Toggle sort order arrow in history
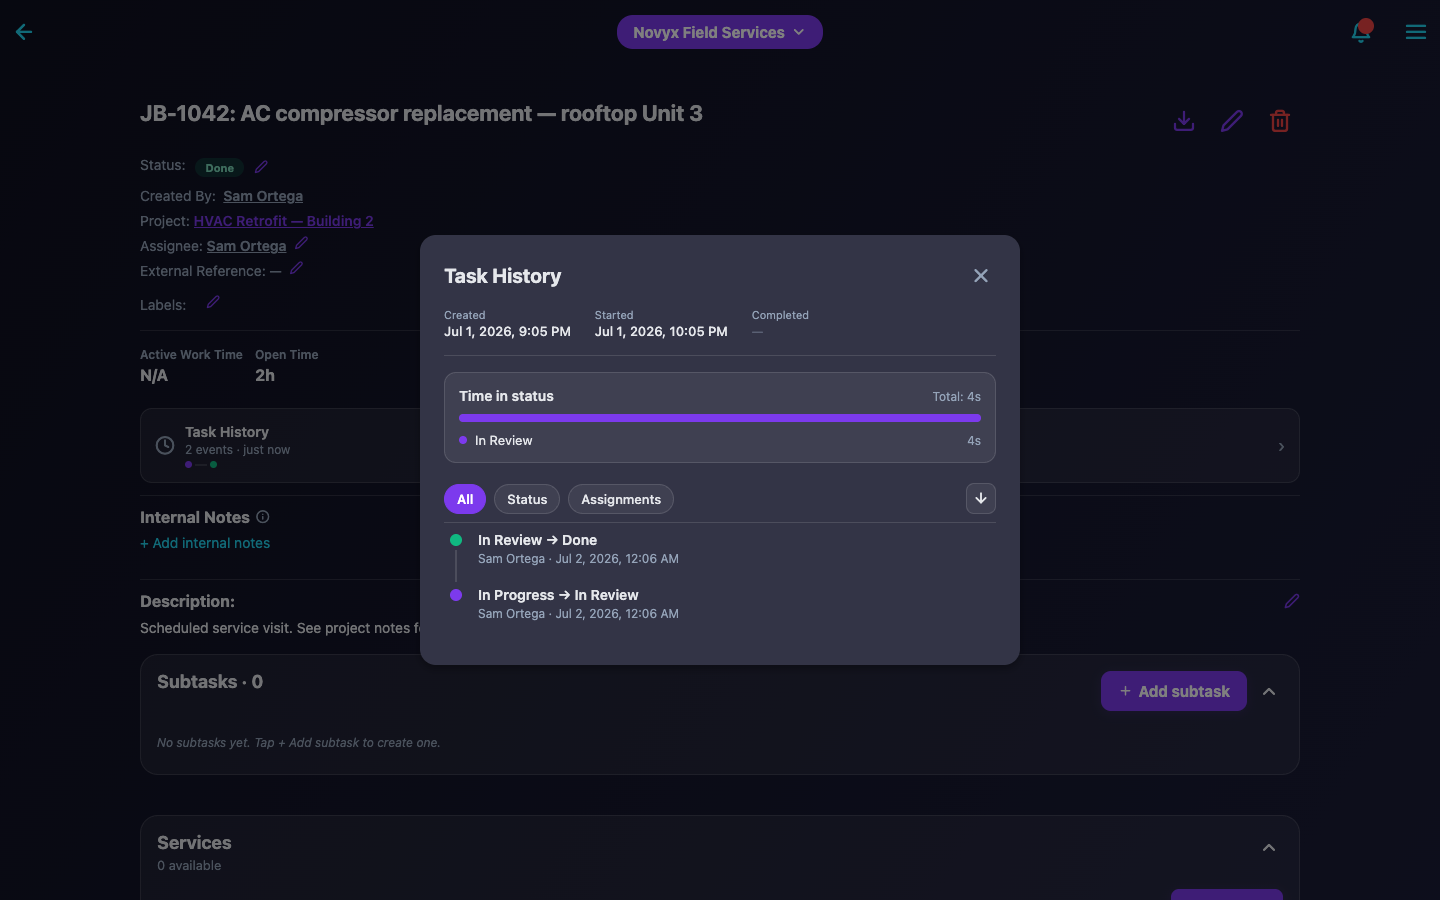Image resolution: width=1440 pixels, height=900 pixels. pyautogui.click(x=981, y=499)
